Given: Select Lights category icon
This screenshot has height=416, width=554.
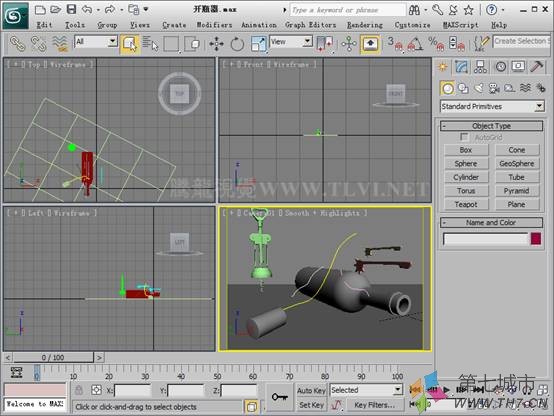Looking at the screenshot, I should [x=479, y=88].
